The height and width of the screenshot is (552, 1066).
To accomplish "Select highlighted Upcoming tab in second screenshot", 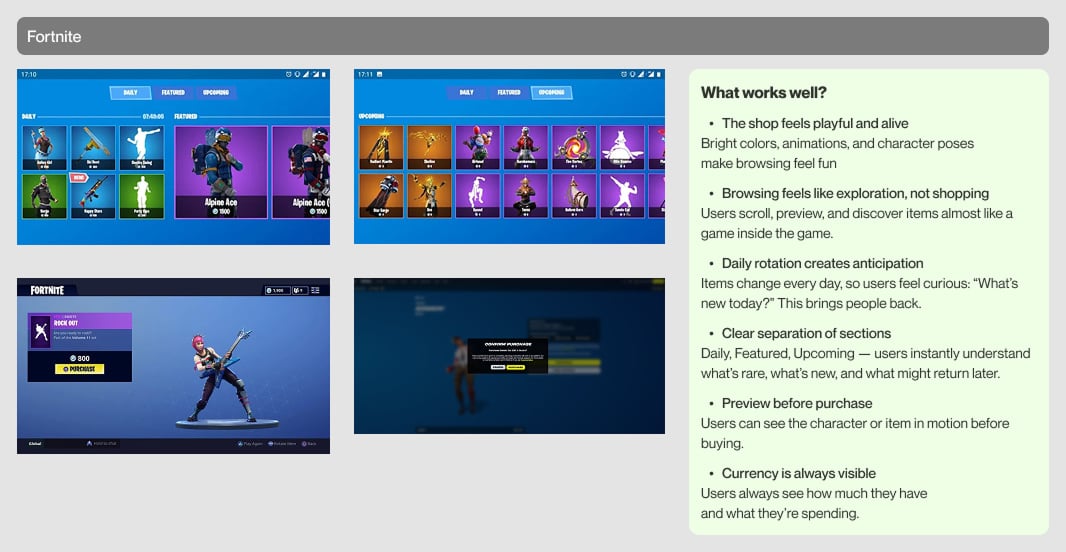I will pos(551,92).
